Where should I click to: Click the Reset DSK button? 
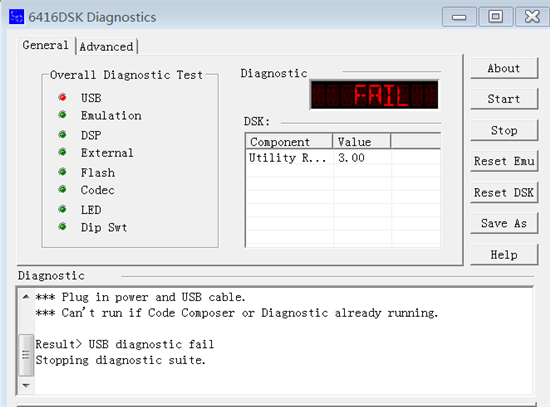tap(504, 192)
